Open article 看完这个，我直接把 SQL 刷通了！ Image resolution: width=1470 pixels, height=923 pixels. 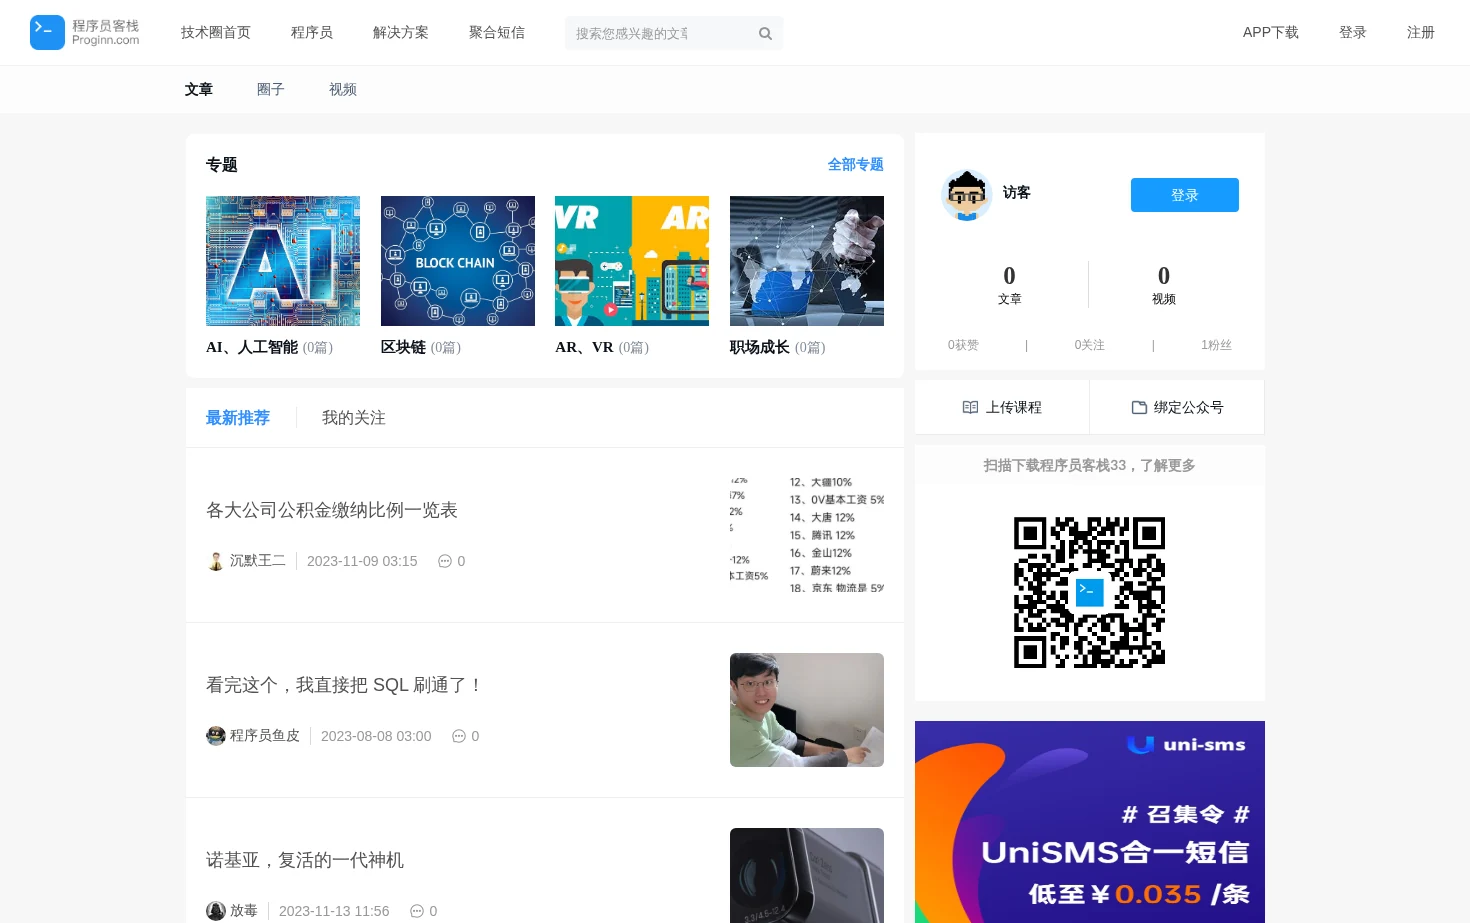coord(345,685)
